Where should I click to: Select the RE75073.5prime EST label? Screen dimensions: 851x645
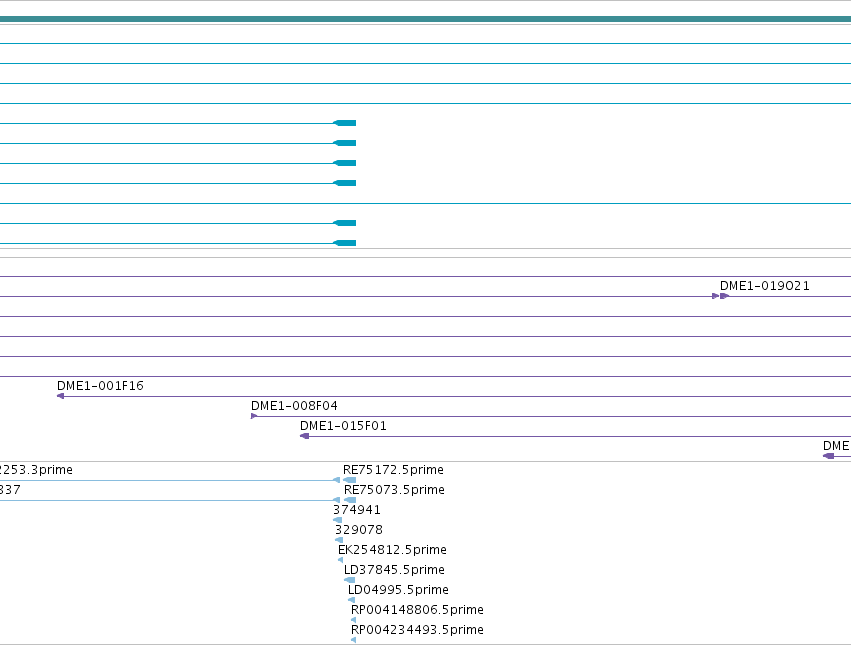[394, 490]
